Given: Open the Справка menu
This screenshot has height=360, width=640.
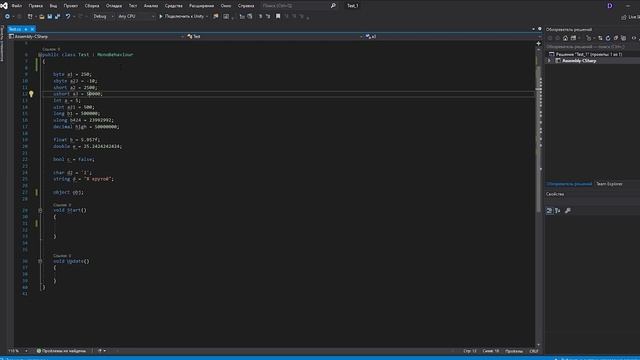Looking at the screenshot, I should tap(246, 6).
